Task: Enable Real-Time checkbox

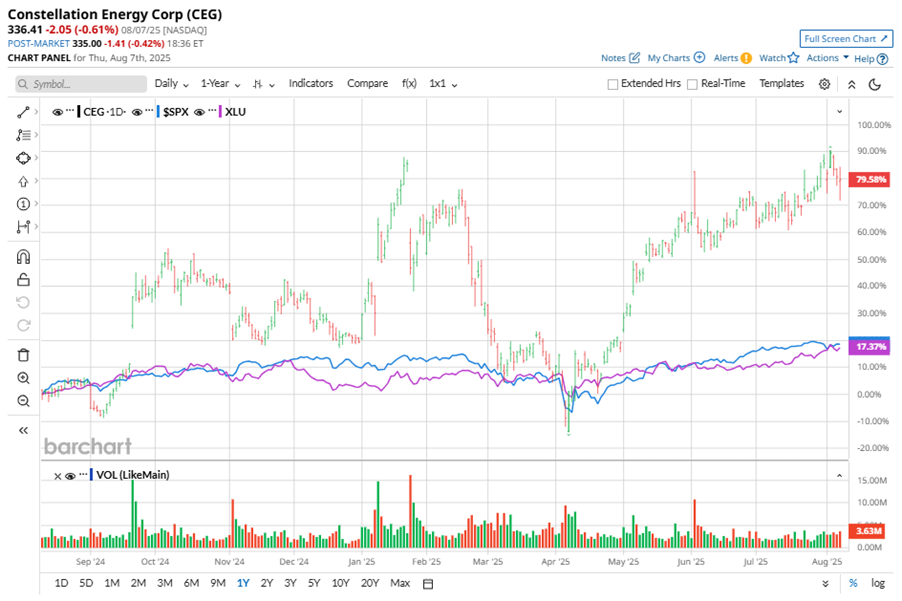Action: pyautogui.click(x=693, y=84)
